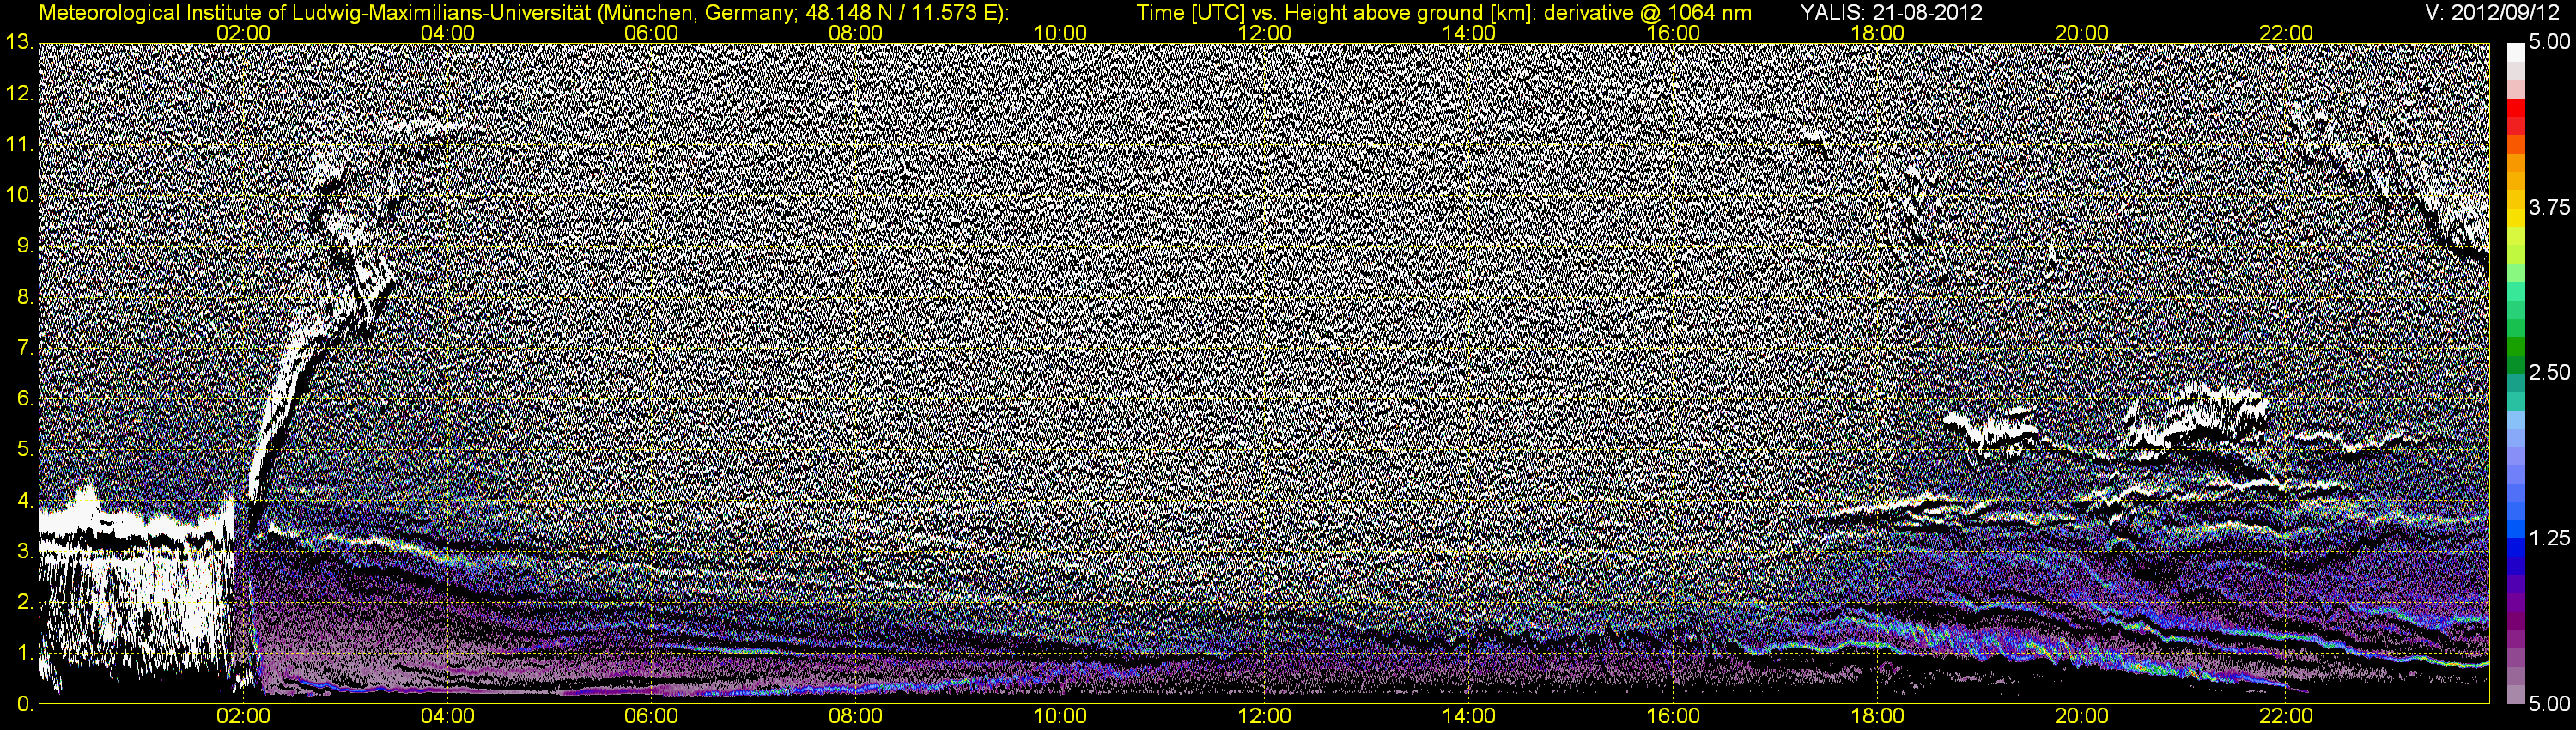Viewport: 2576px width, 730px height.
Task: Click the 02:00 label on the top time axis
Action: coord(243,33)
